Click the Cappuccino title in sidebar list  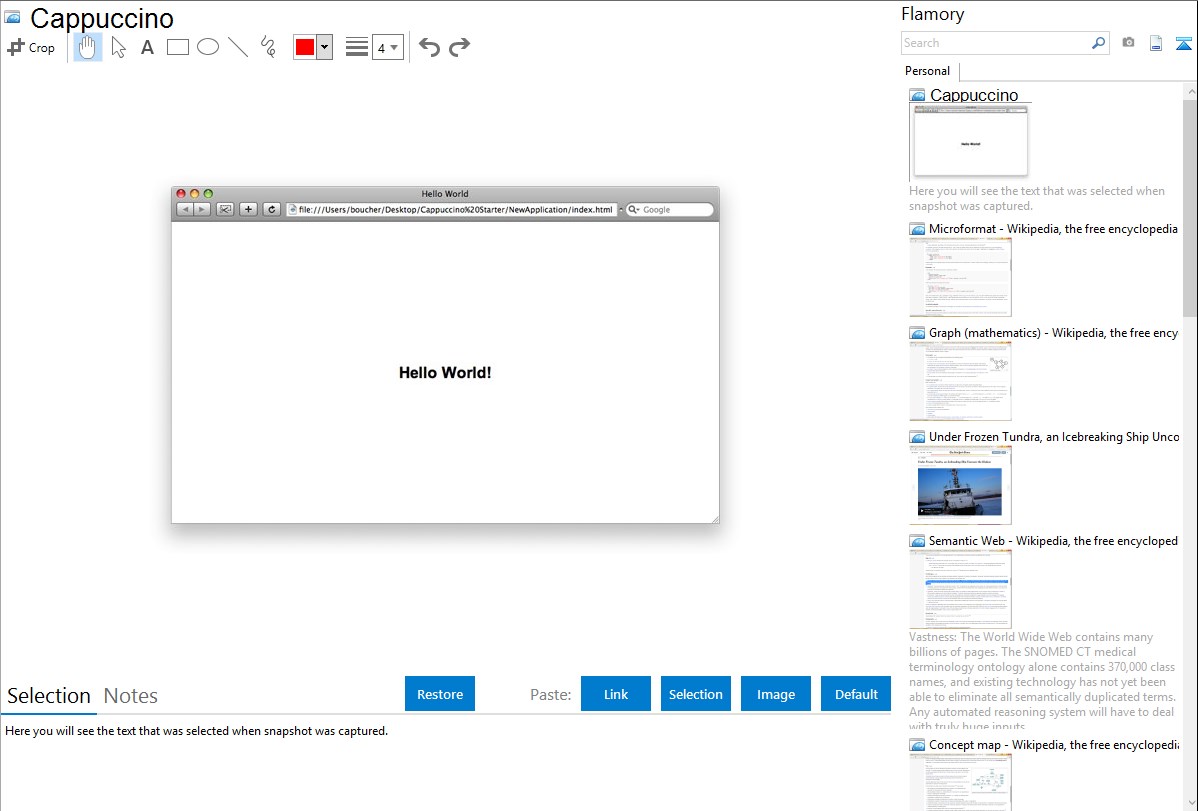tap(974, 95)
